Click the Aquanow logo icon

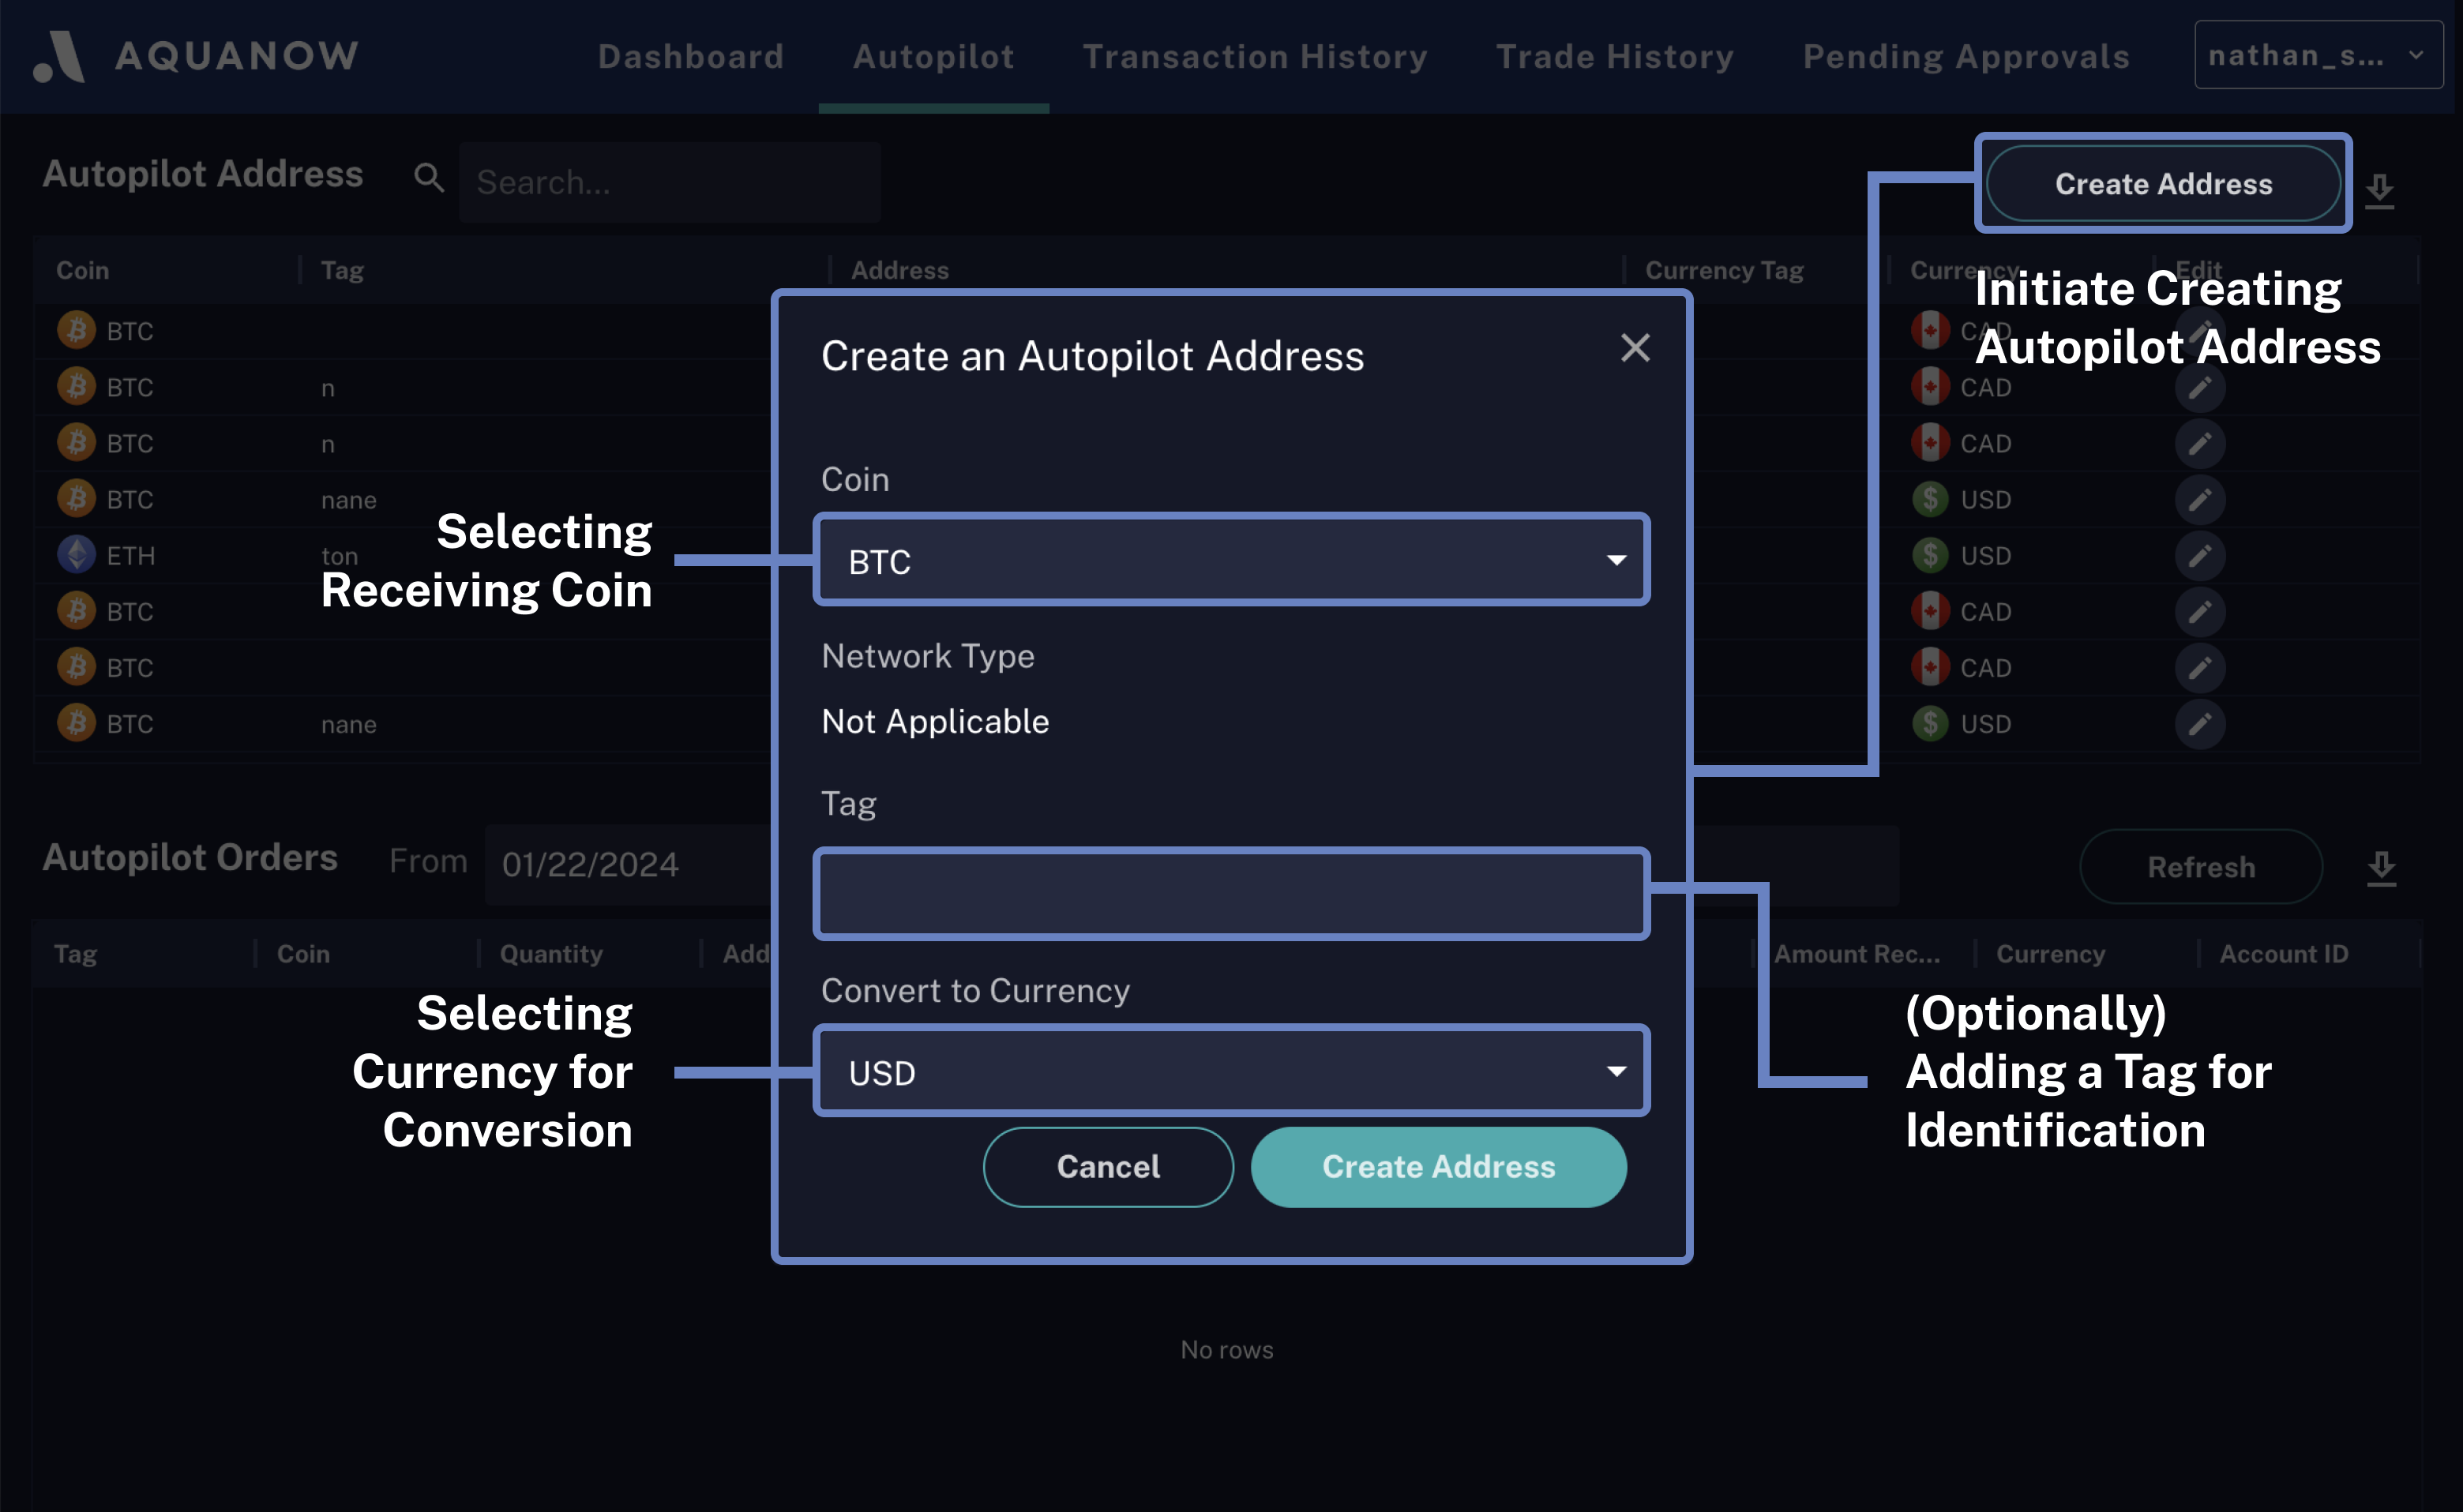[58, 56]
